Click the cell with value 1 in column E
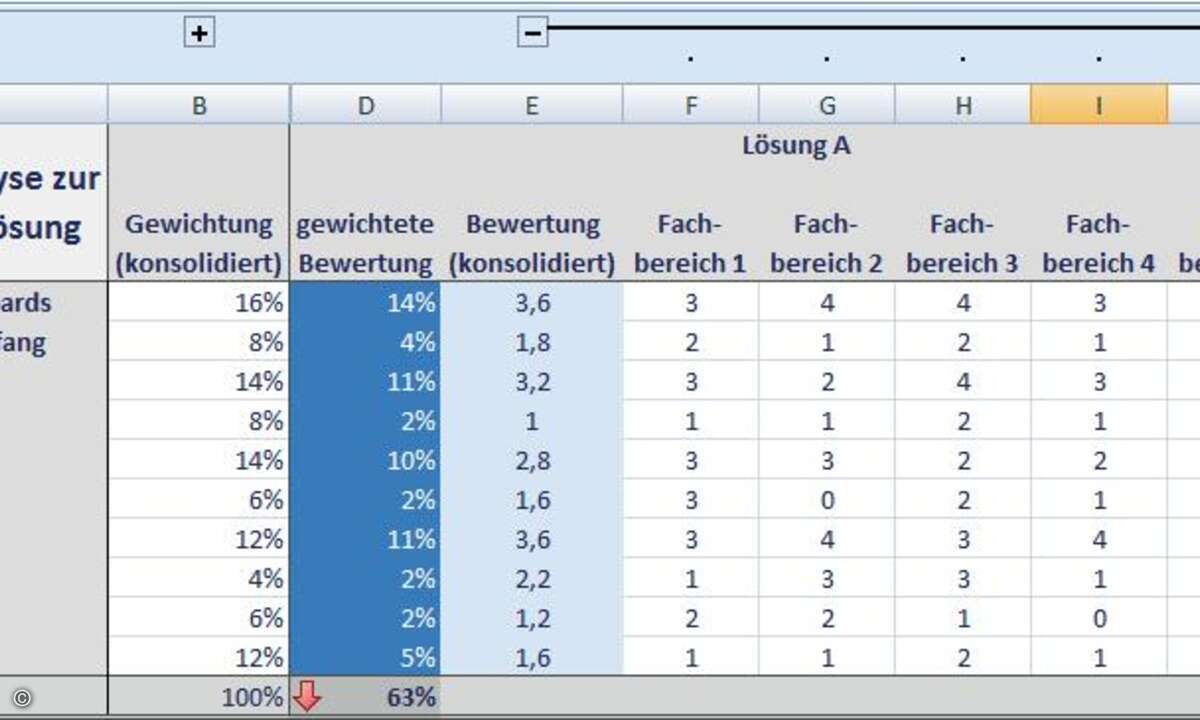1200x720 pixels. pos(531,421)
